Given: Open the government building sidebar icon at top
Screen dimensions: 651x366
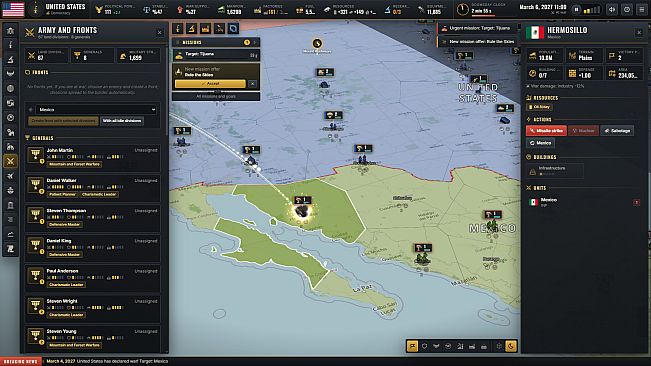Looking at the screenshot, I should [x=10, y=30].
